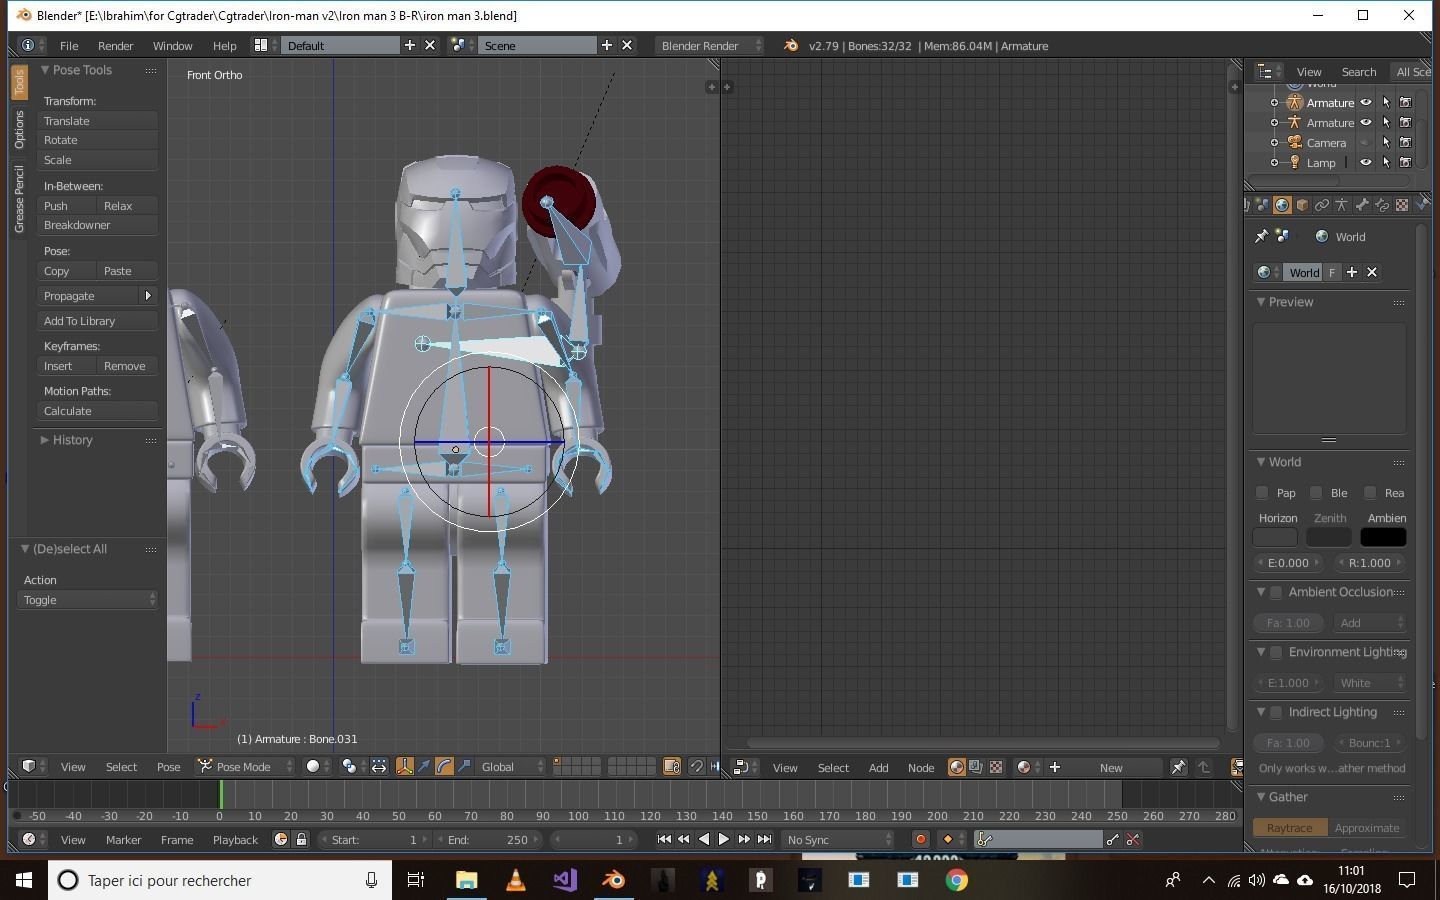Open the Texture properties checker tab
The image size is (1440, 900).
coord(1402,205)
